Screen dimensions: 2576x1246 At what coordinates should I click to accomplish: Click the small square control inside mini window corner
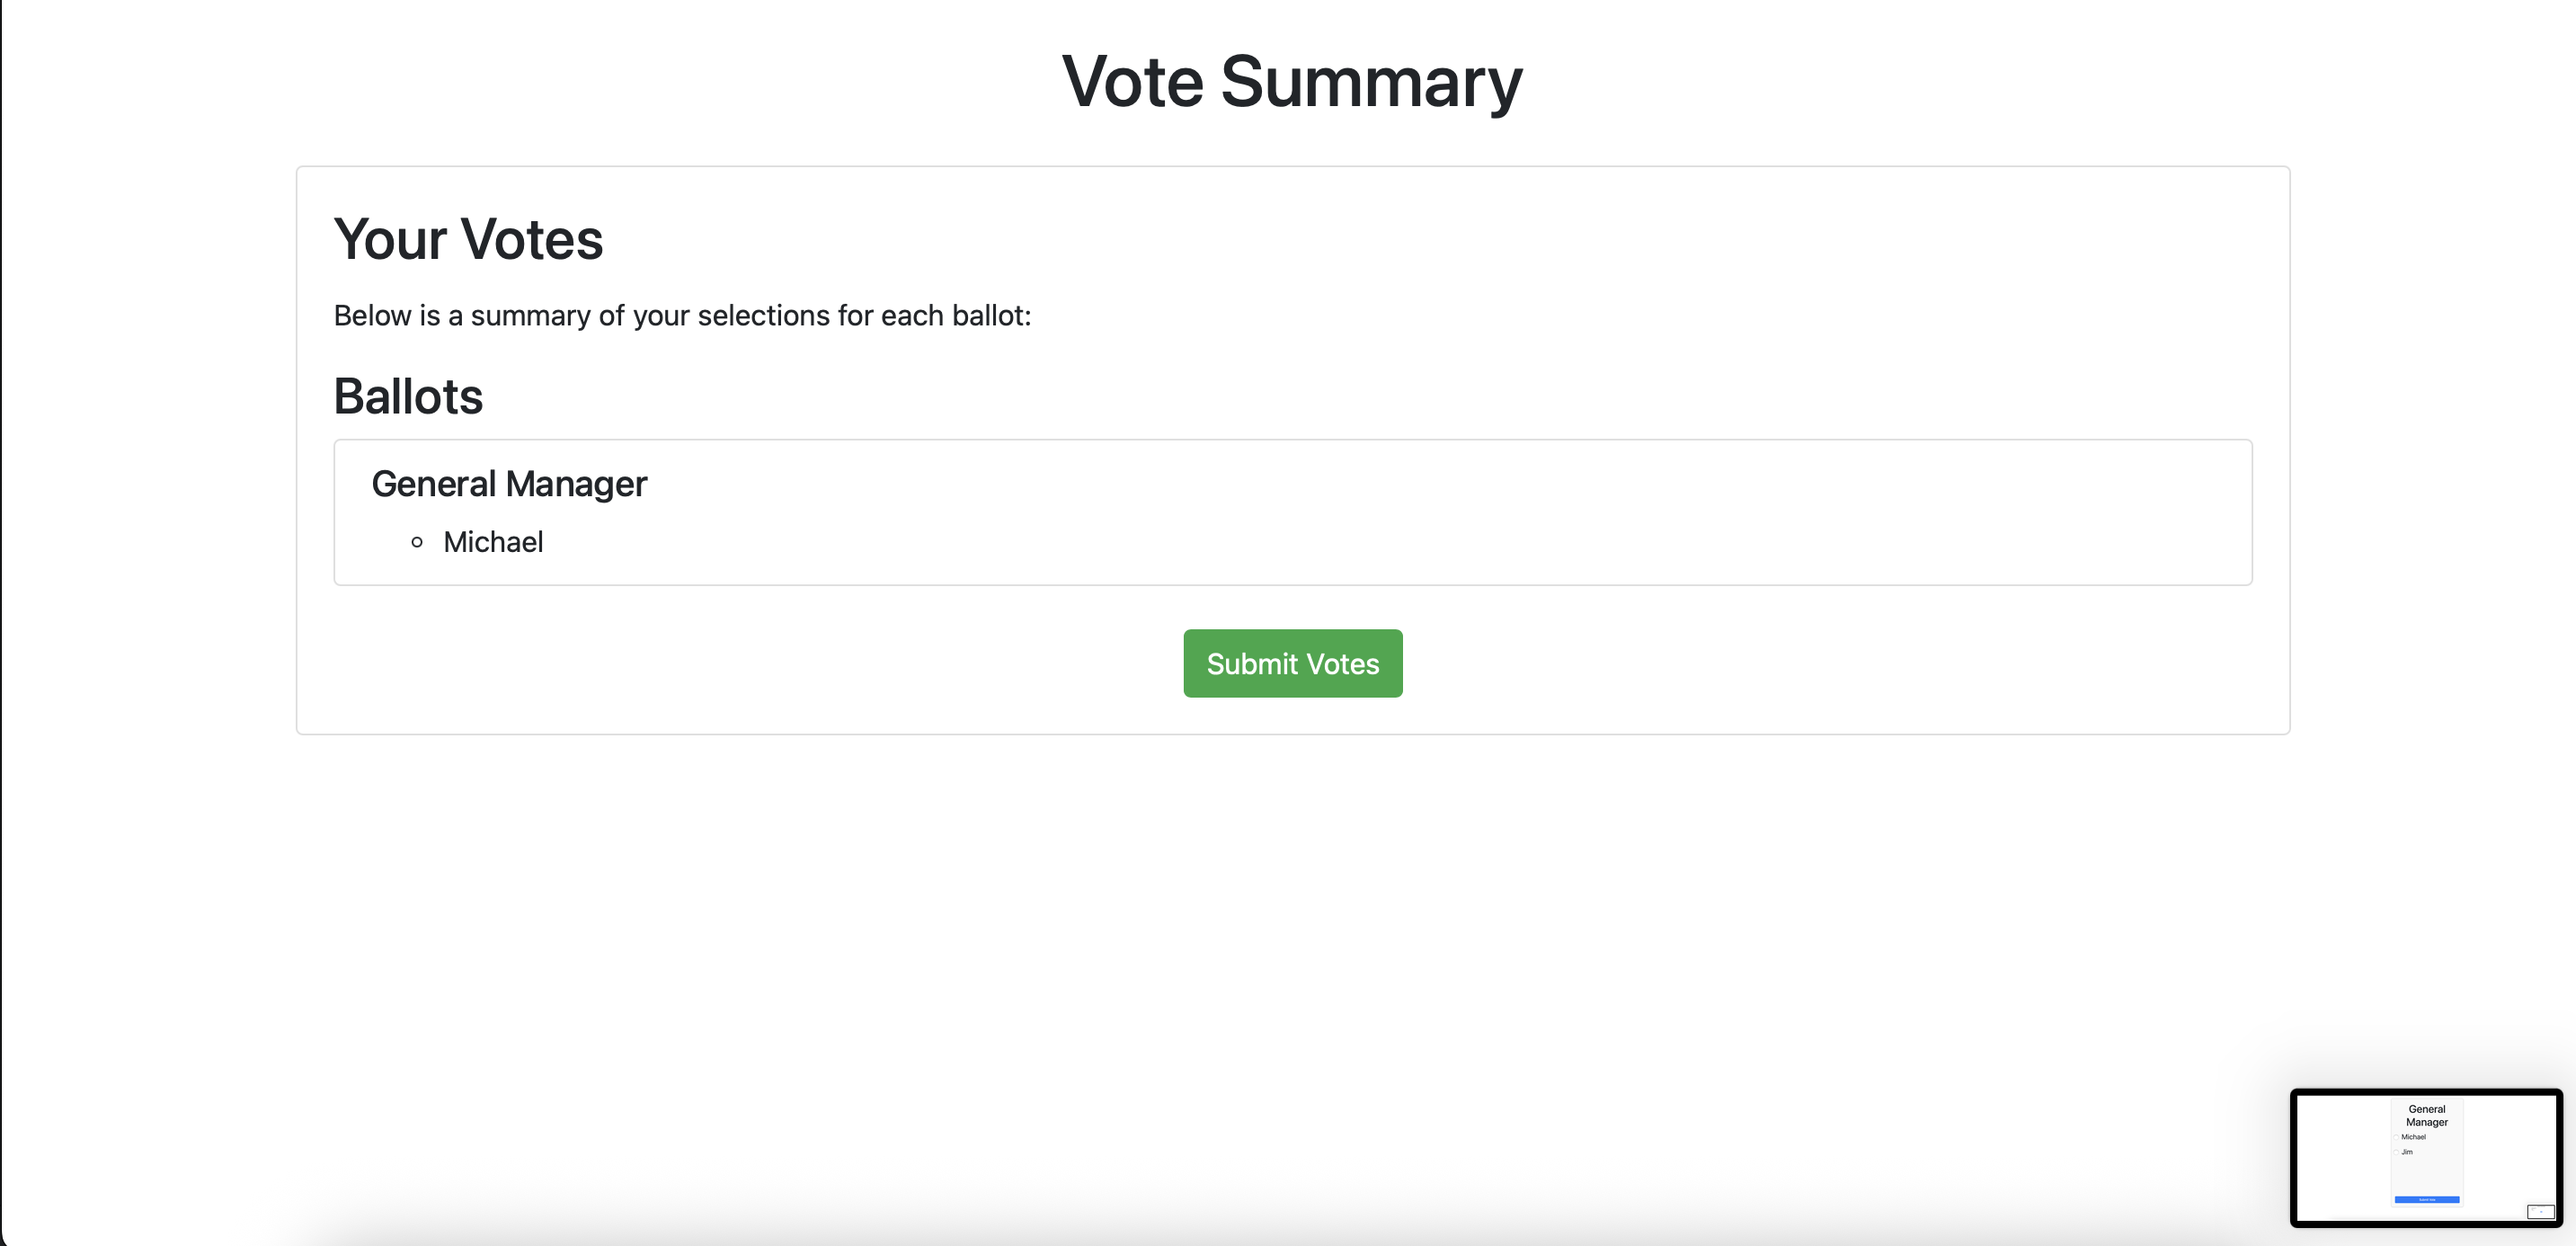2541,1213
